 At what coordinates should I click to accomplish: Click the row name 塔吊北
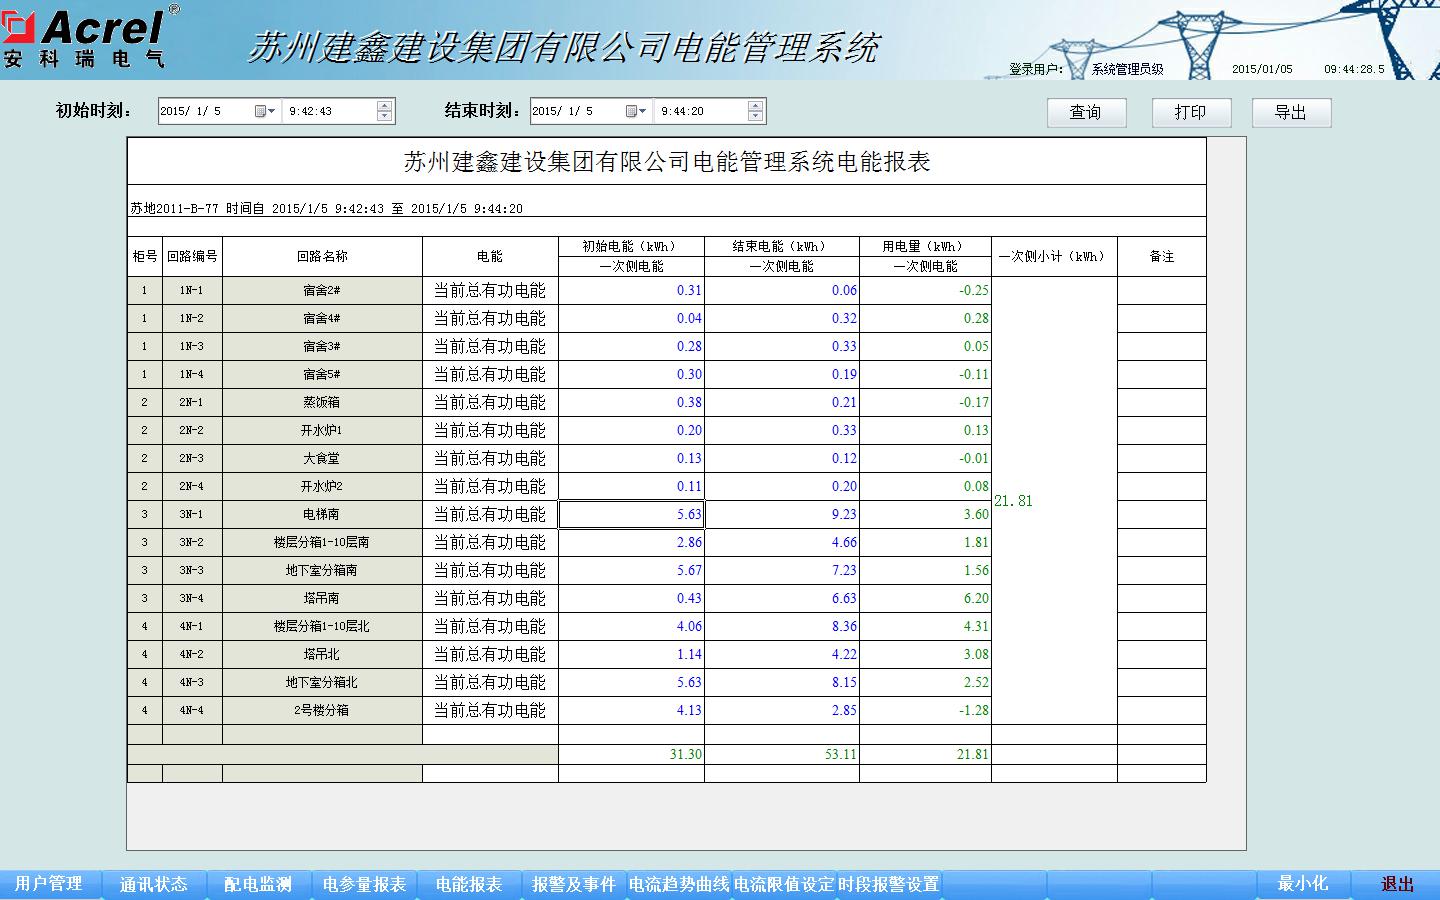click(322, 655)
